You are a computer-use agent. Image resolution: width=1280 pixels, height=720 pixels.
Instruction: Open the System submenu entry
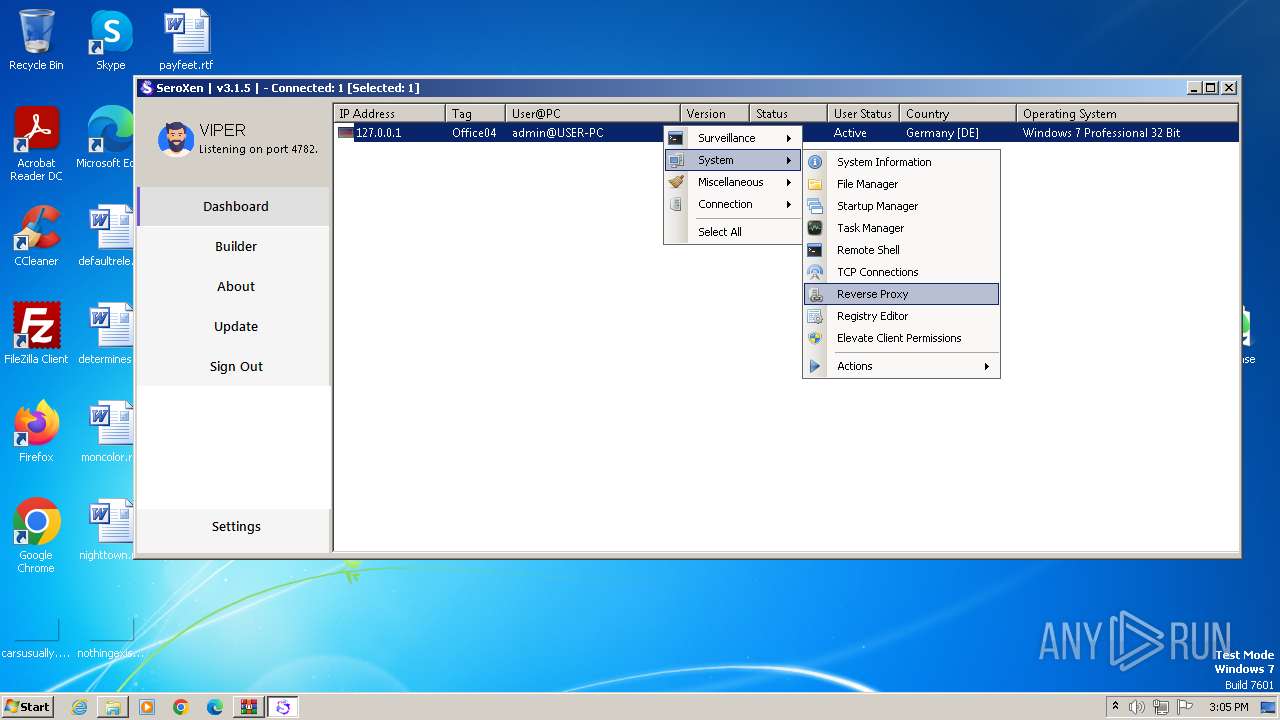tap(733, 160)
